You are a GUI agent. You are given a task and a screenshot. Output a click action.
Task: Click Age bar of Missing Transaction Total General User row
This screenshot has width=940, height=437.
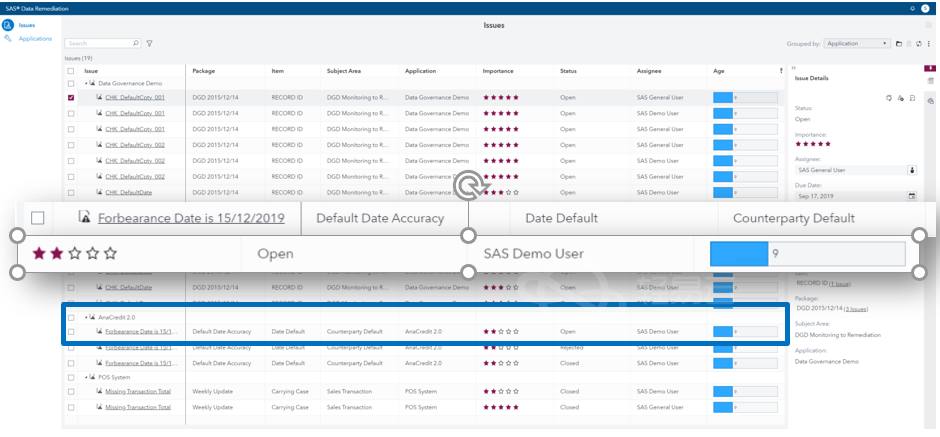click(745, 408)
